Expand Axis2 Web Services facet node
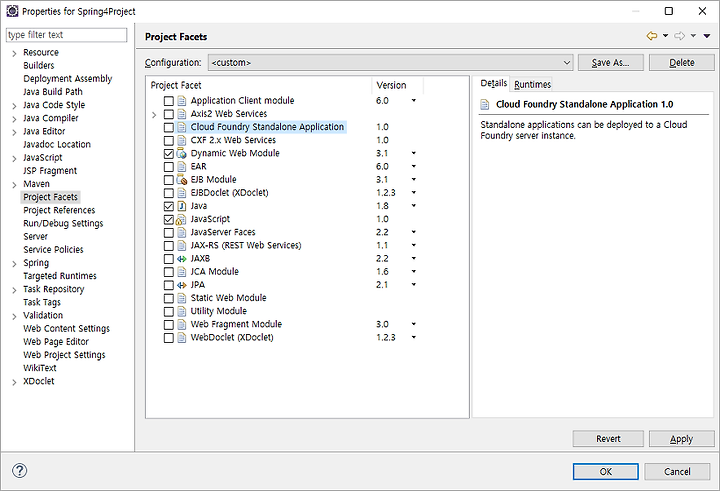Viewport: 720px width, 491px height. pos(154,114)
